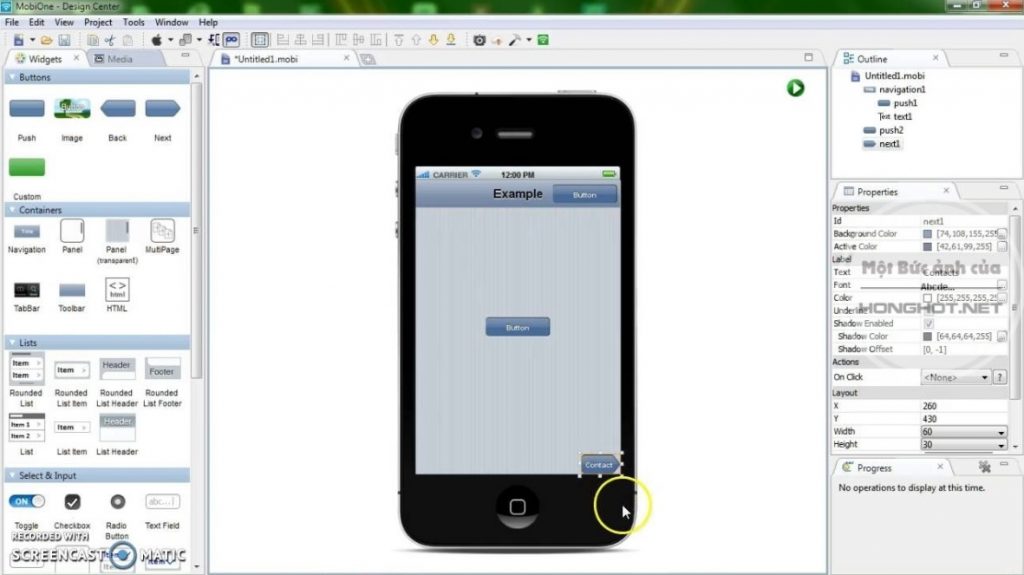1024x575 pixels.
Task: Open the On Click action dropdown
Action: point(955,378)
